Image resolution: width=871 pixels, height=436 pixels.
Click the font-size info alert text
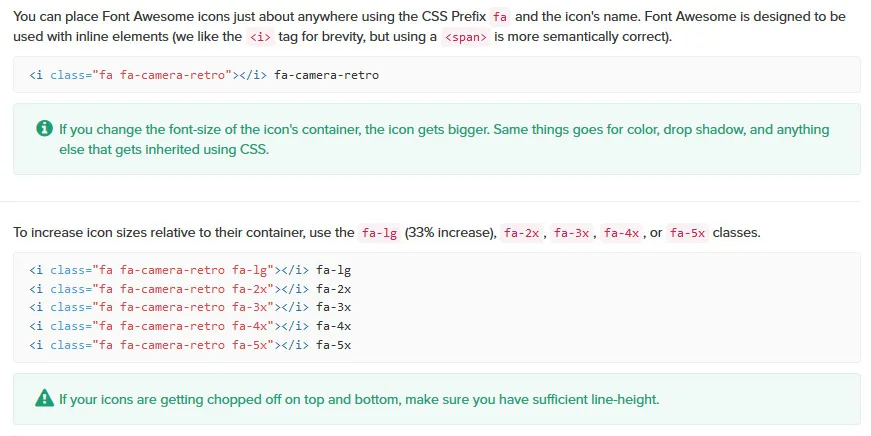tap(444, 139)
